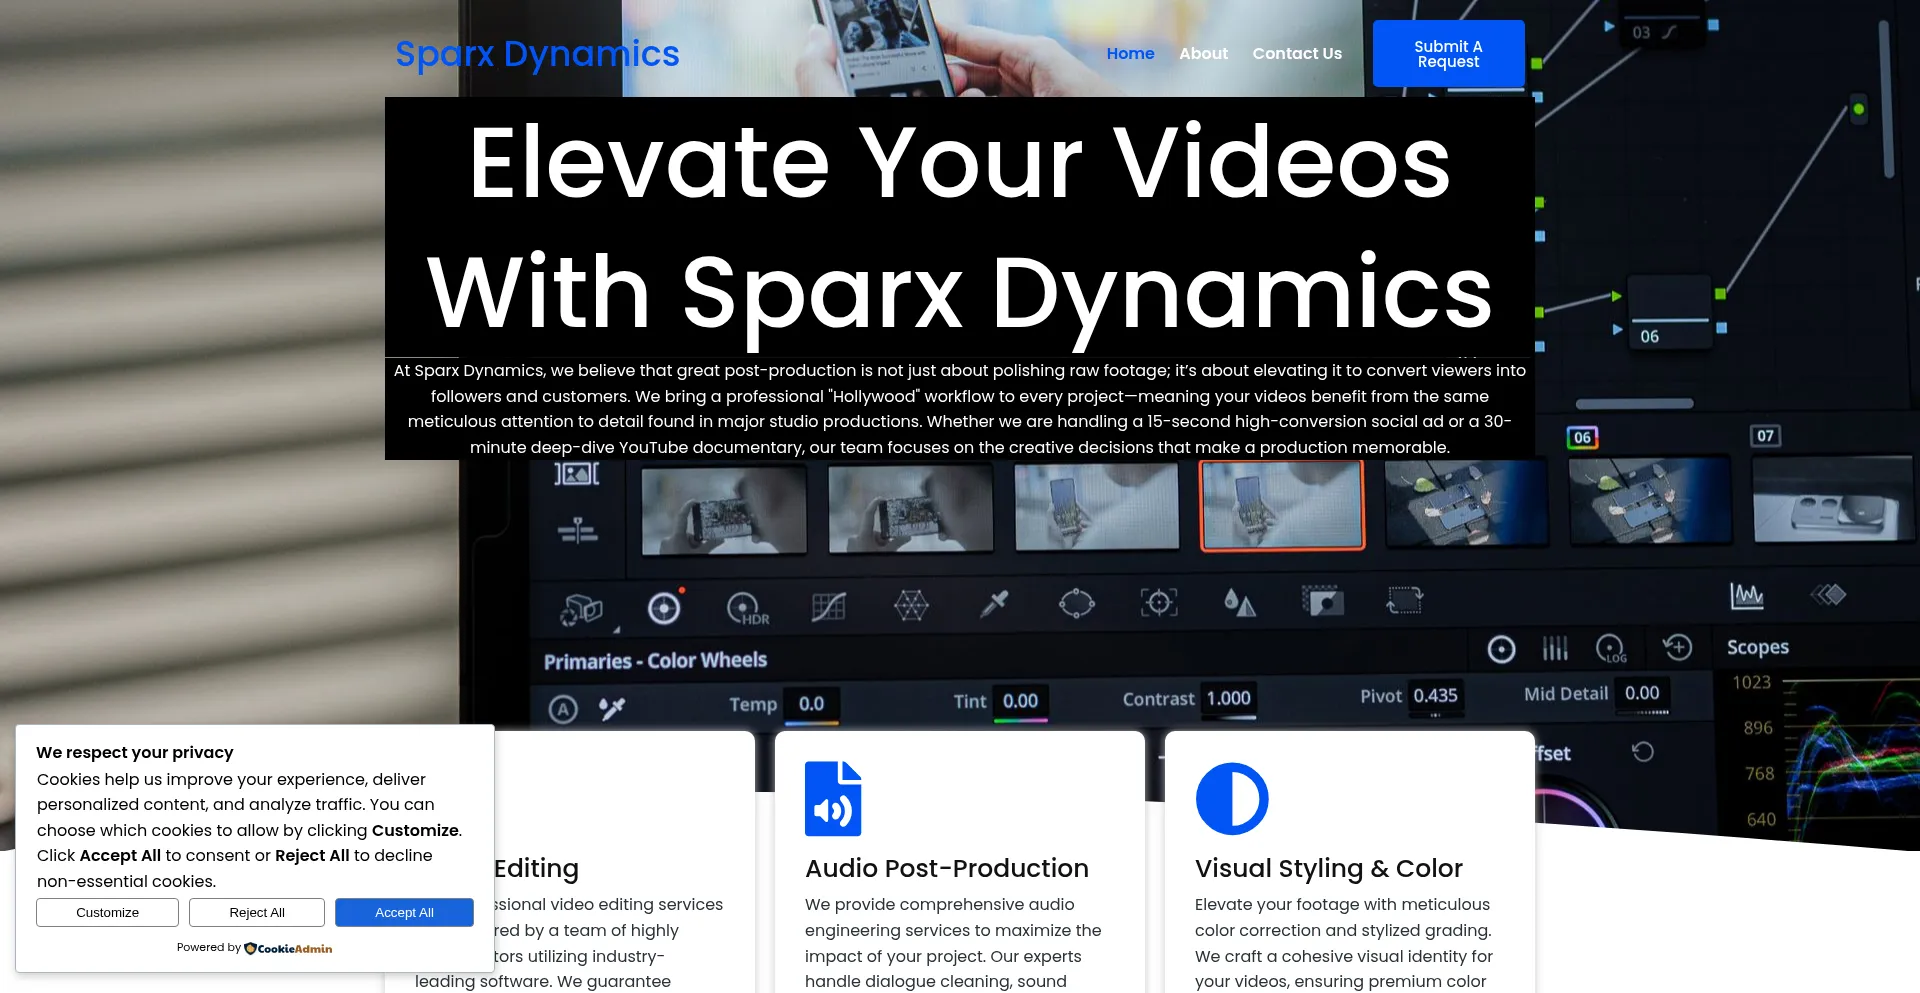Click the "We provide comprehensive audio" description text

(x=953, y=943)
